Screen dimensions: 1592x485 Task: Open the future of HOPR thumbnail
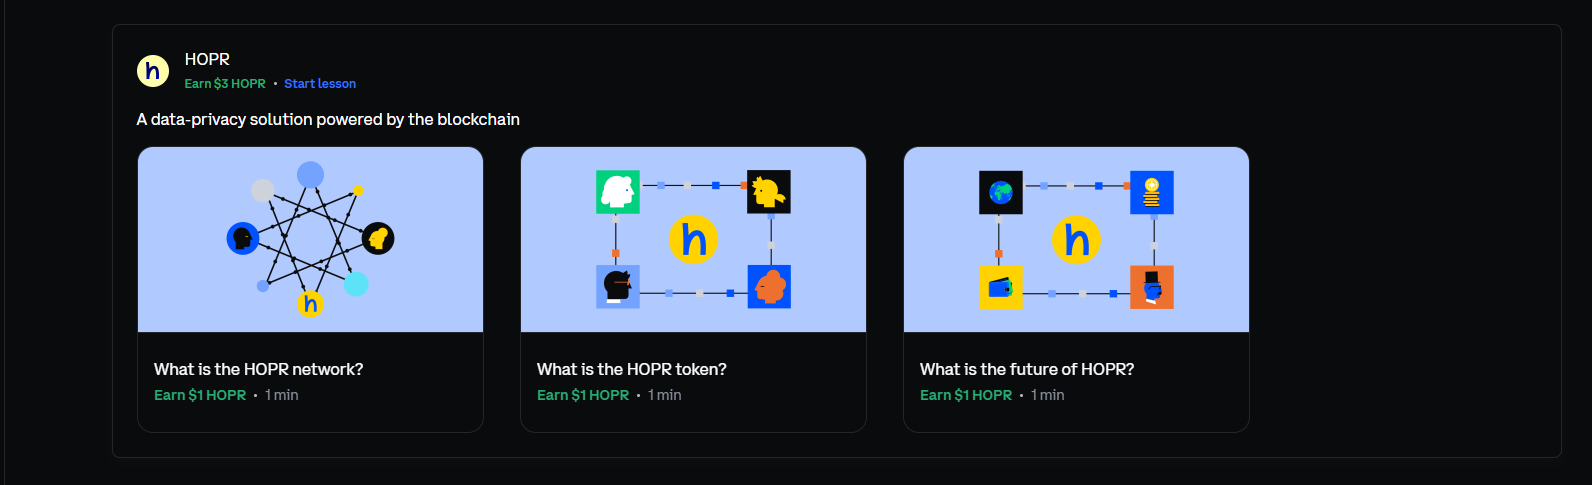coord(1076,240)
